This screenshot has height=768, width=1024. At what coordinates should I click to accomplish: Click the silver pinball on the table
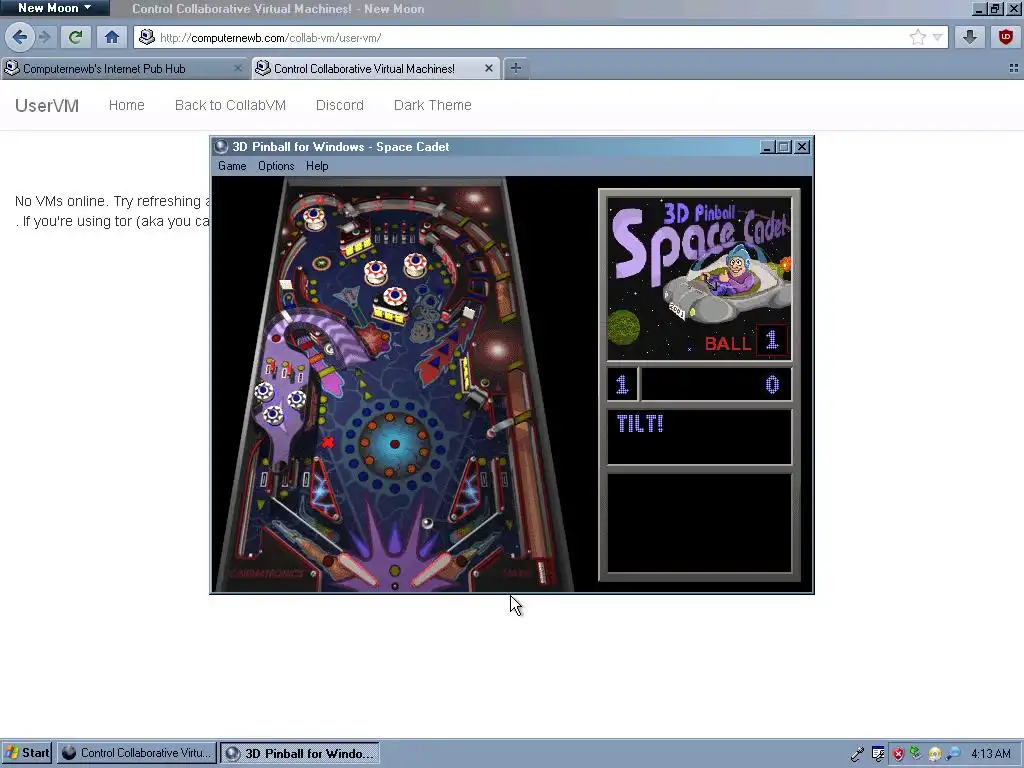(x=427, y=523)
